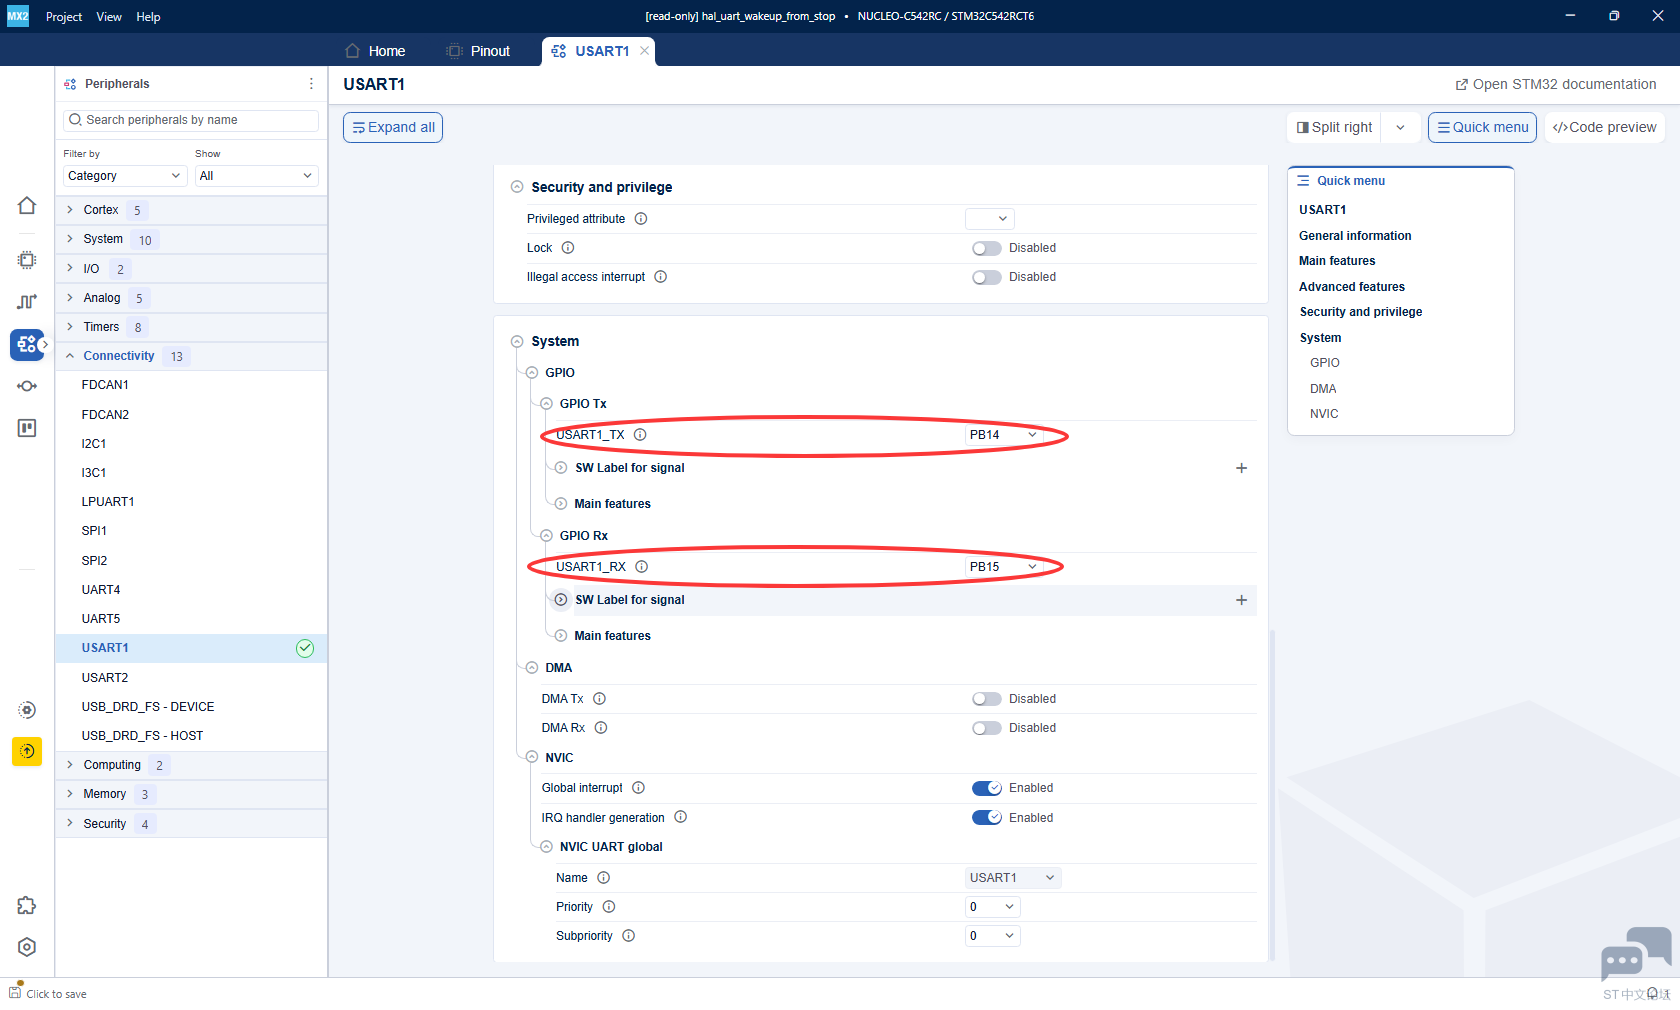Click the save icon in status bar

15,992
